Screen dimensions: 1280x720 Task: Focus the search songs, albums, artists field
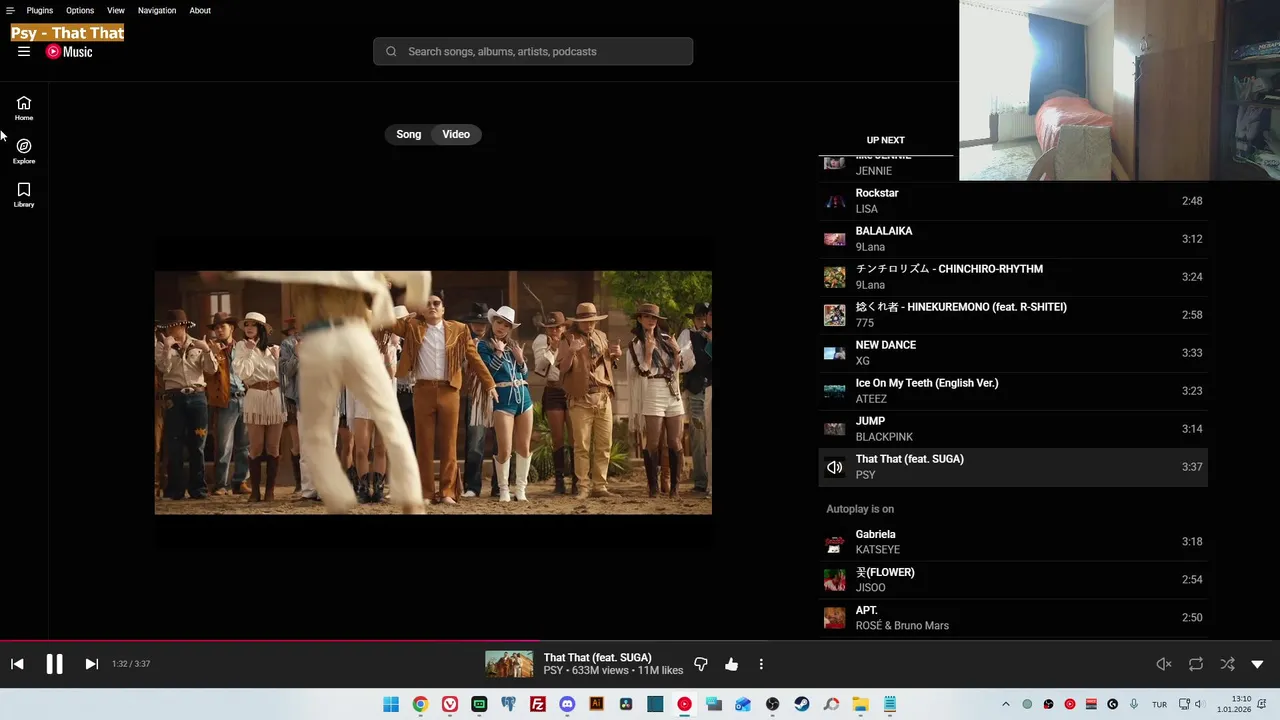pyautogui.click(x=533, y=52)
